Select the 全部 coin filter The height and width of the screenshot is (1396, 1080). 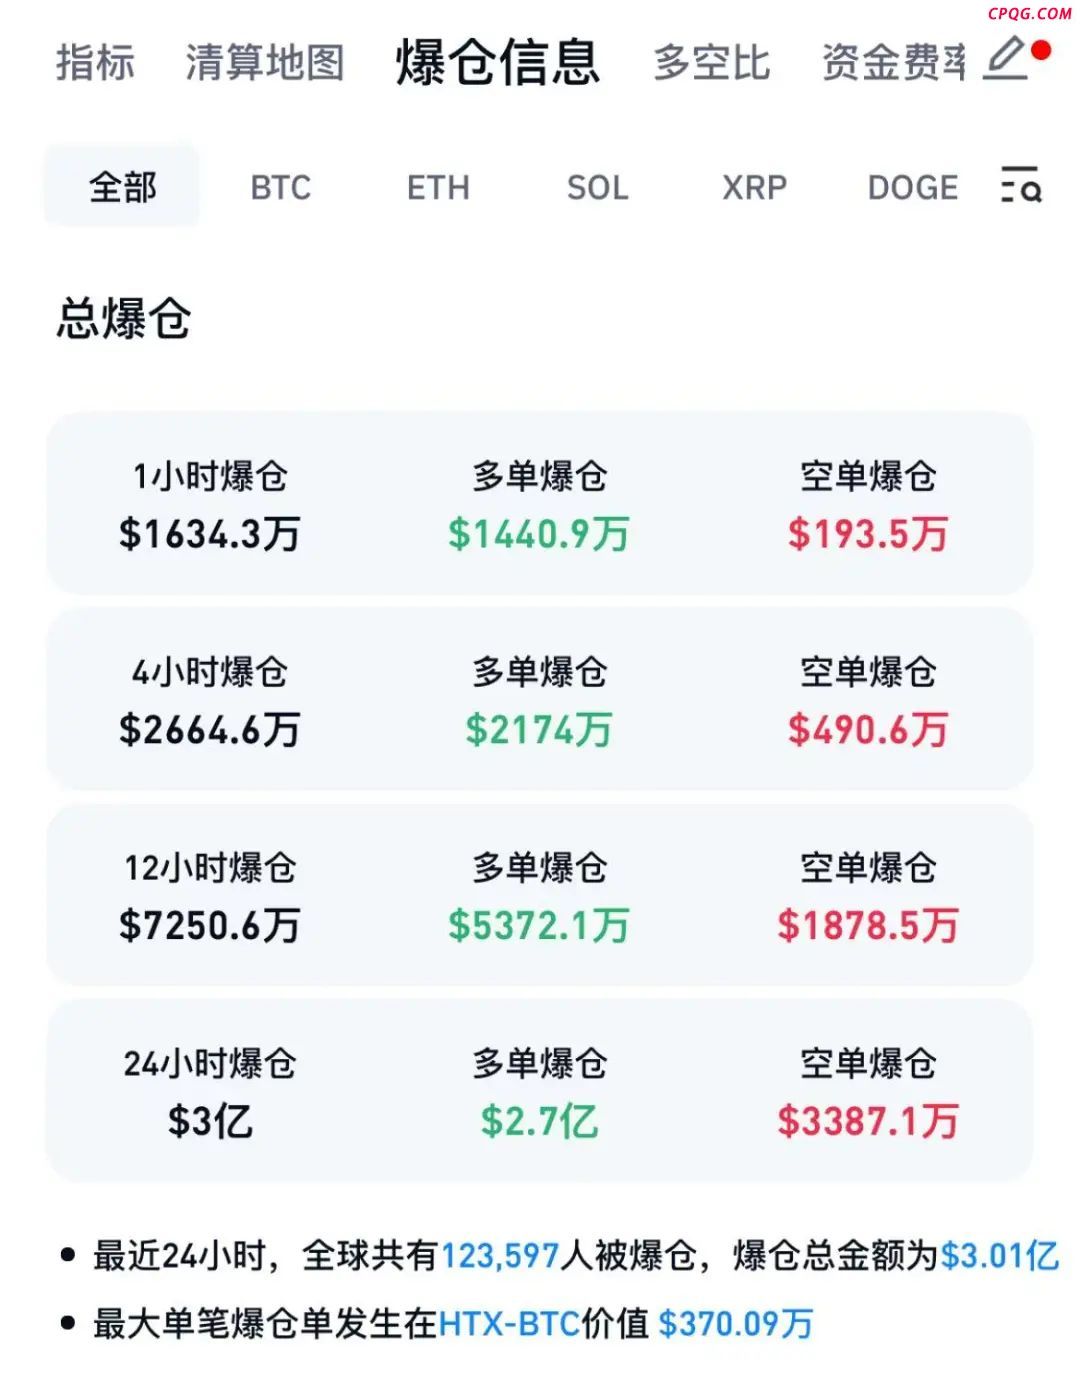[x=122, y=186]
